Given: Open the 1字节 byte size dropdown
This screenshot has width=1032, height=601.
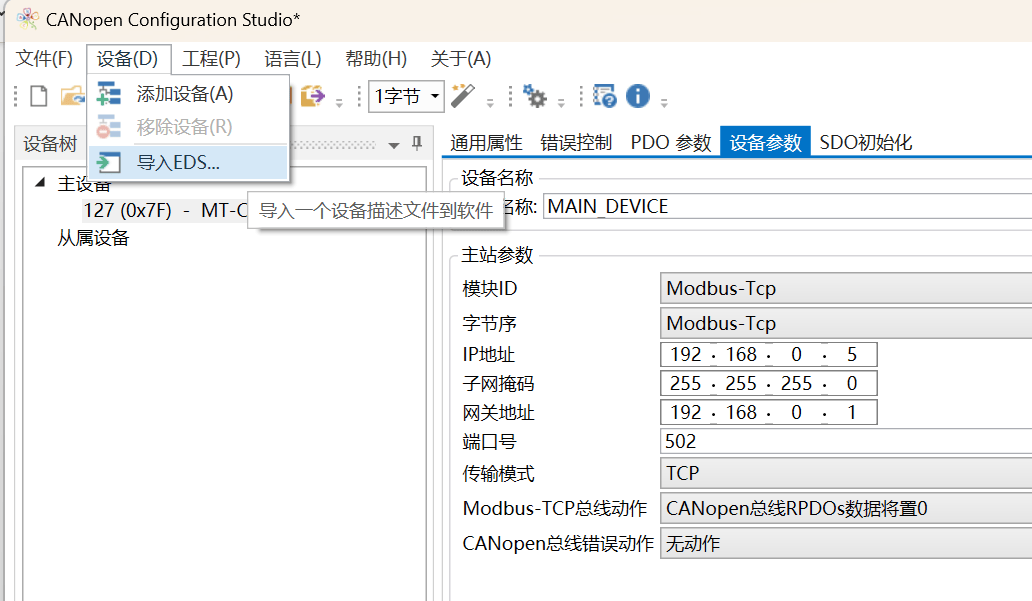Looking at the screenshot, I should click(x=406, y=97).
